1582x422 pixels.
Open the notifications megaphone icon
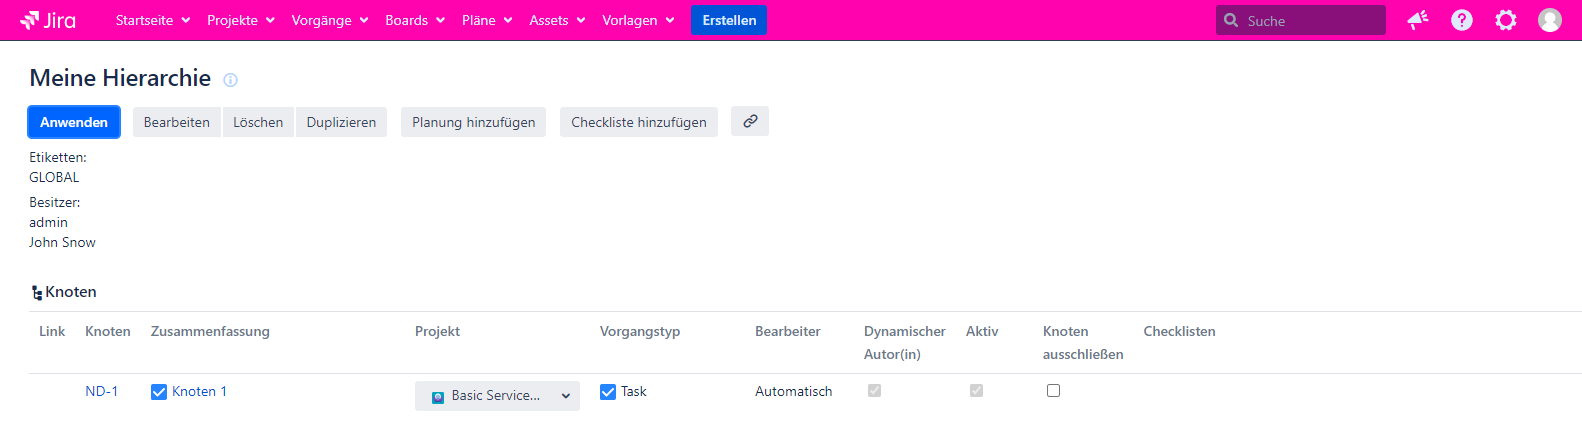coord(1417,20)
